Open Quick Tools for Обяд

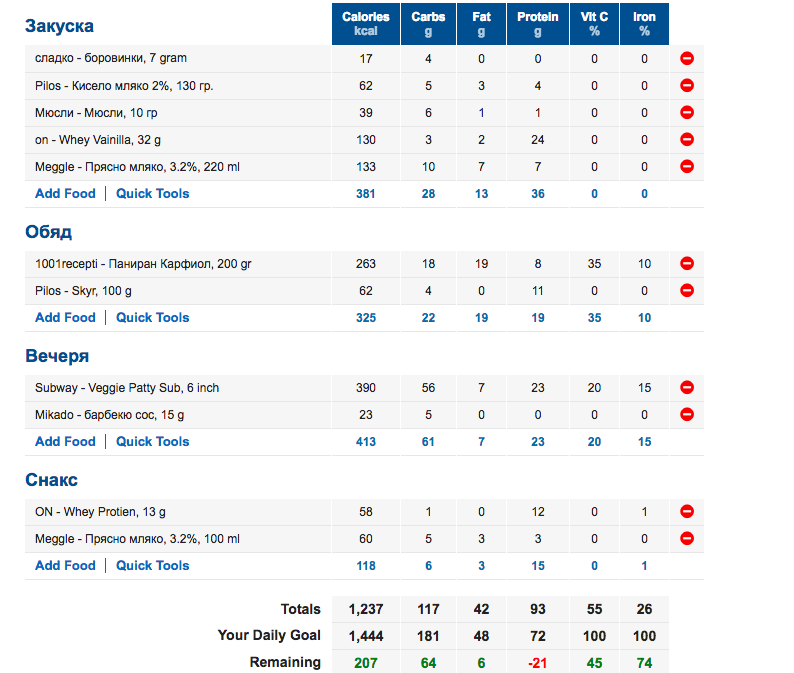152,318
